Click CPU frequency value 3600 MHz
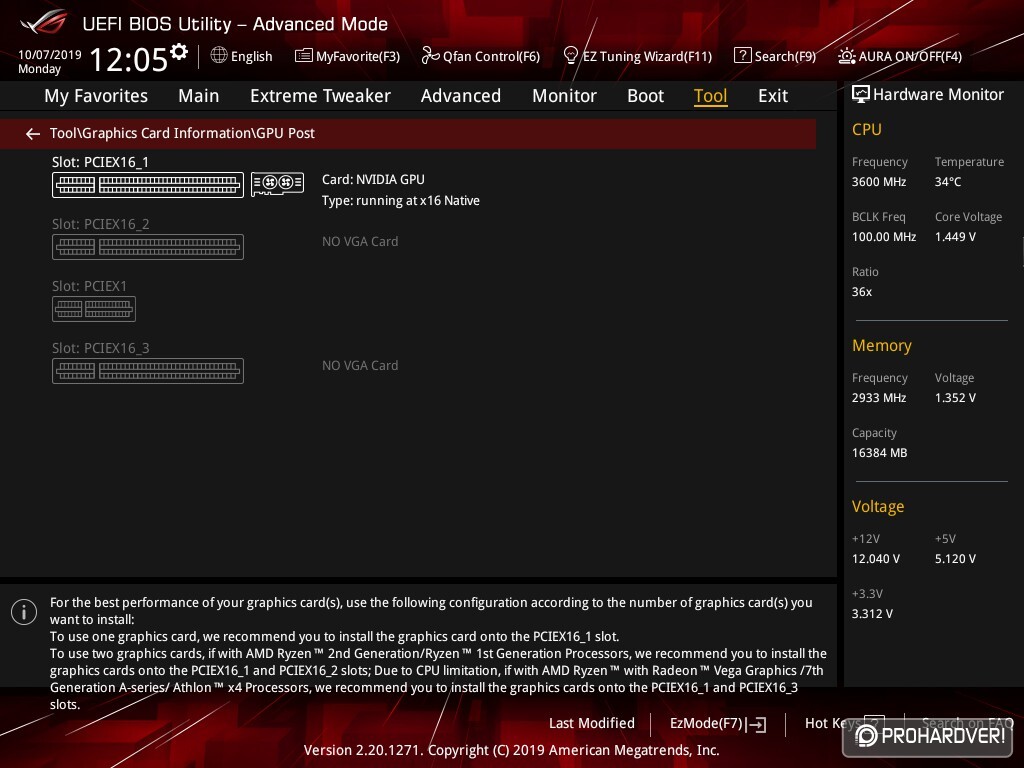1024x768 pixels. (878, 182)
